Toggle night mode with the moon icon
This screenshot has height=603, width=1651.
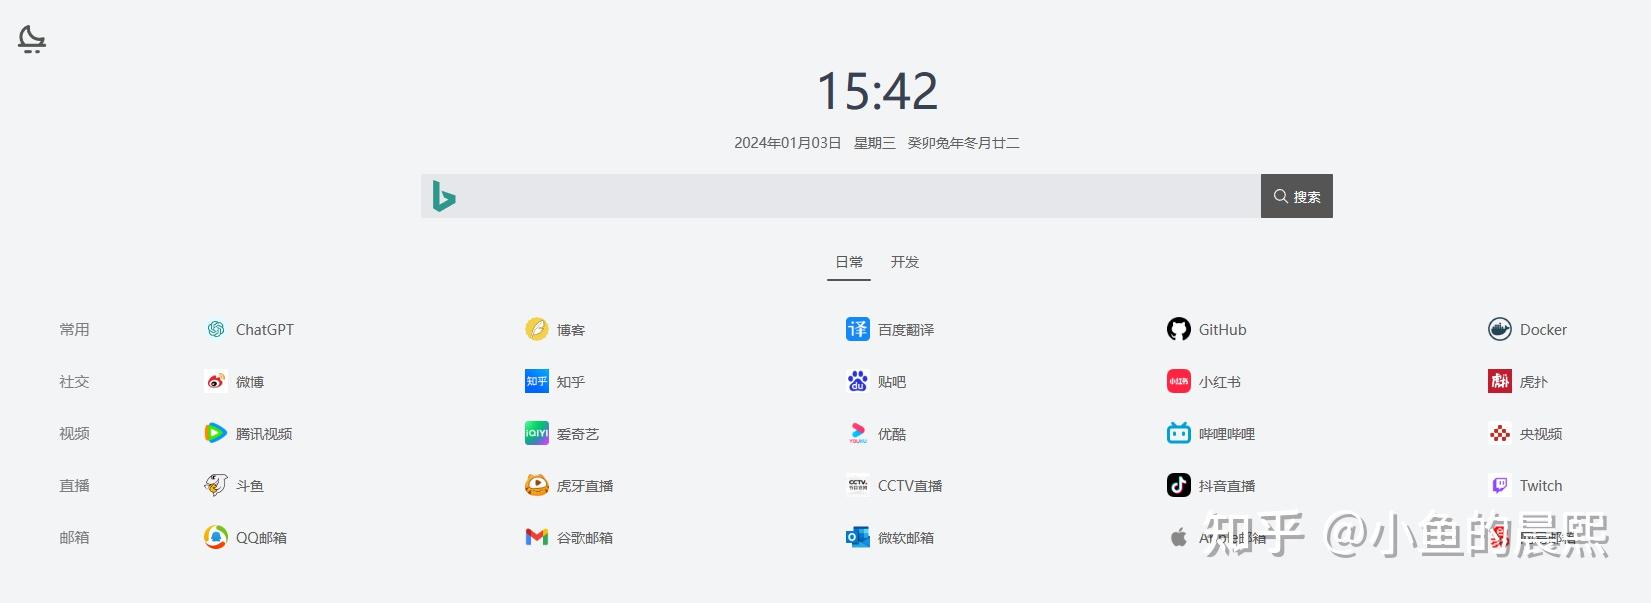click(x=32, y=39)
